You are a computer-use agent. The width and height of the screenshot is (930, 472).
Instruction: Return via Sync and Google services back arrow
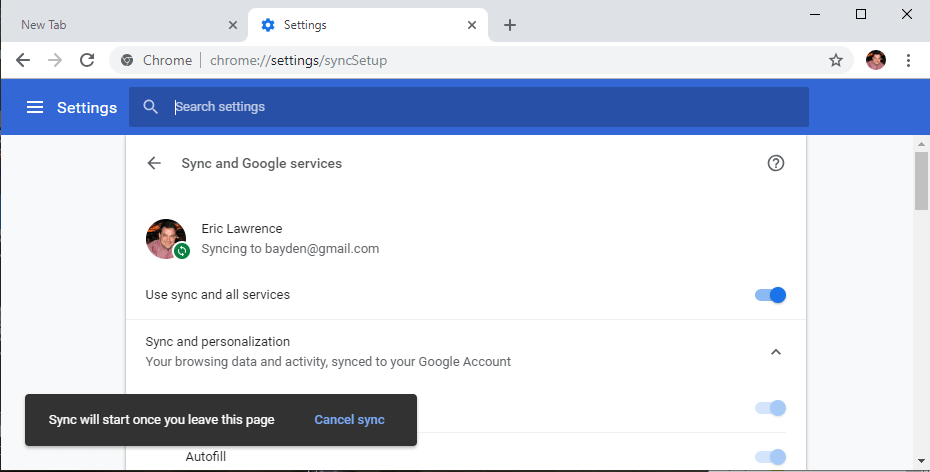tap(154, 163)
